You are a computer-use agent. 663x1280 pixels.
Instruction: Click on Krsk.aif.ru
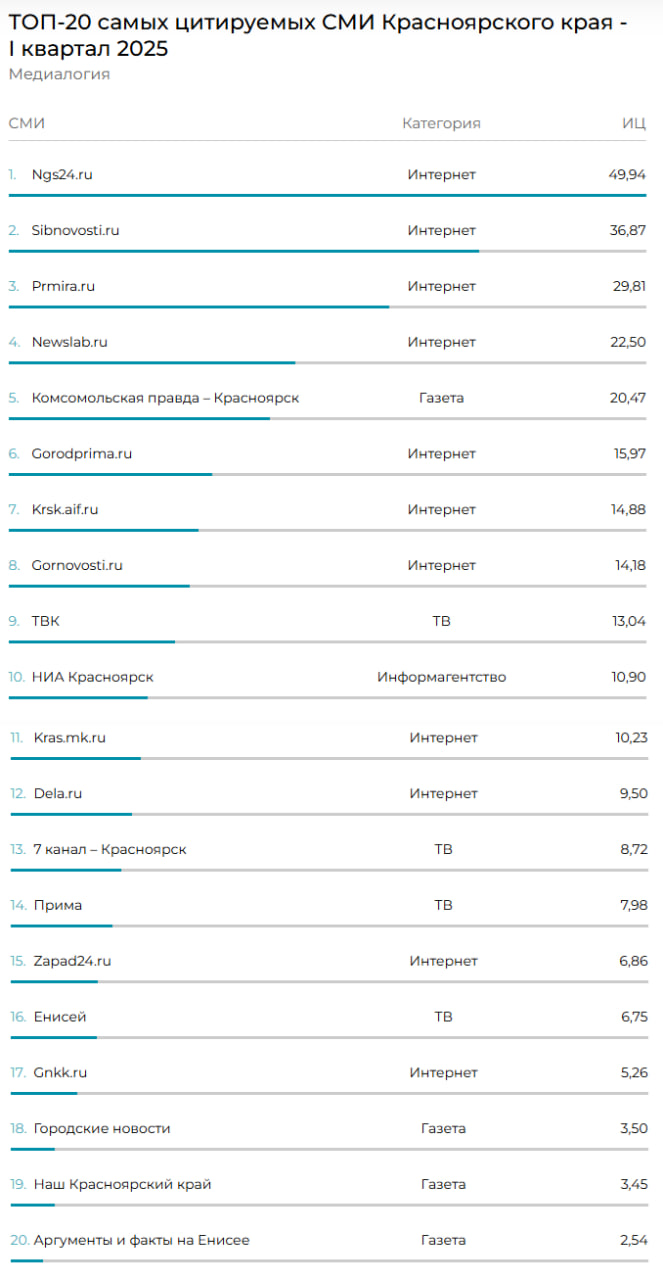tap(65, 510)
